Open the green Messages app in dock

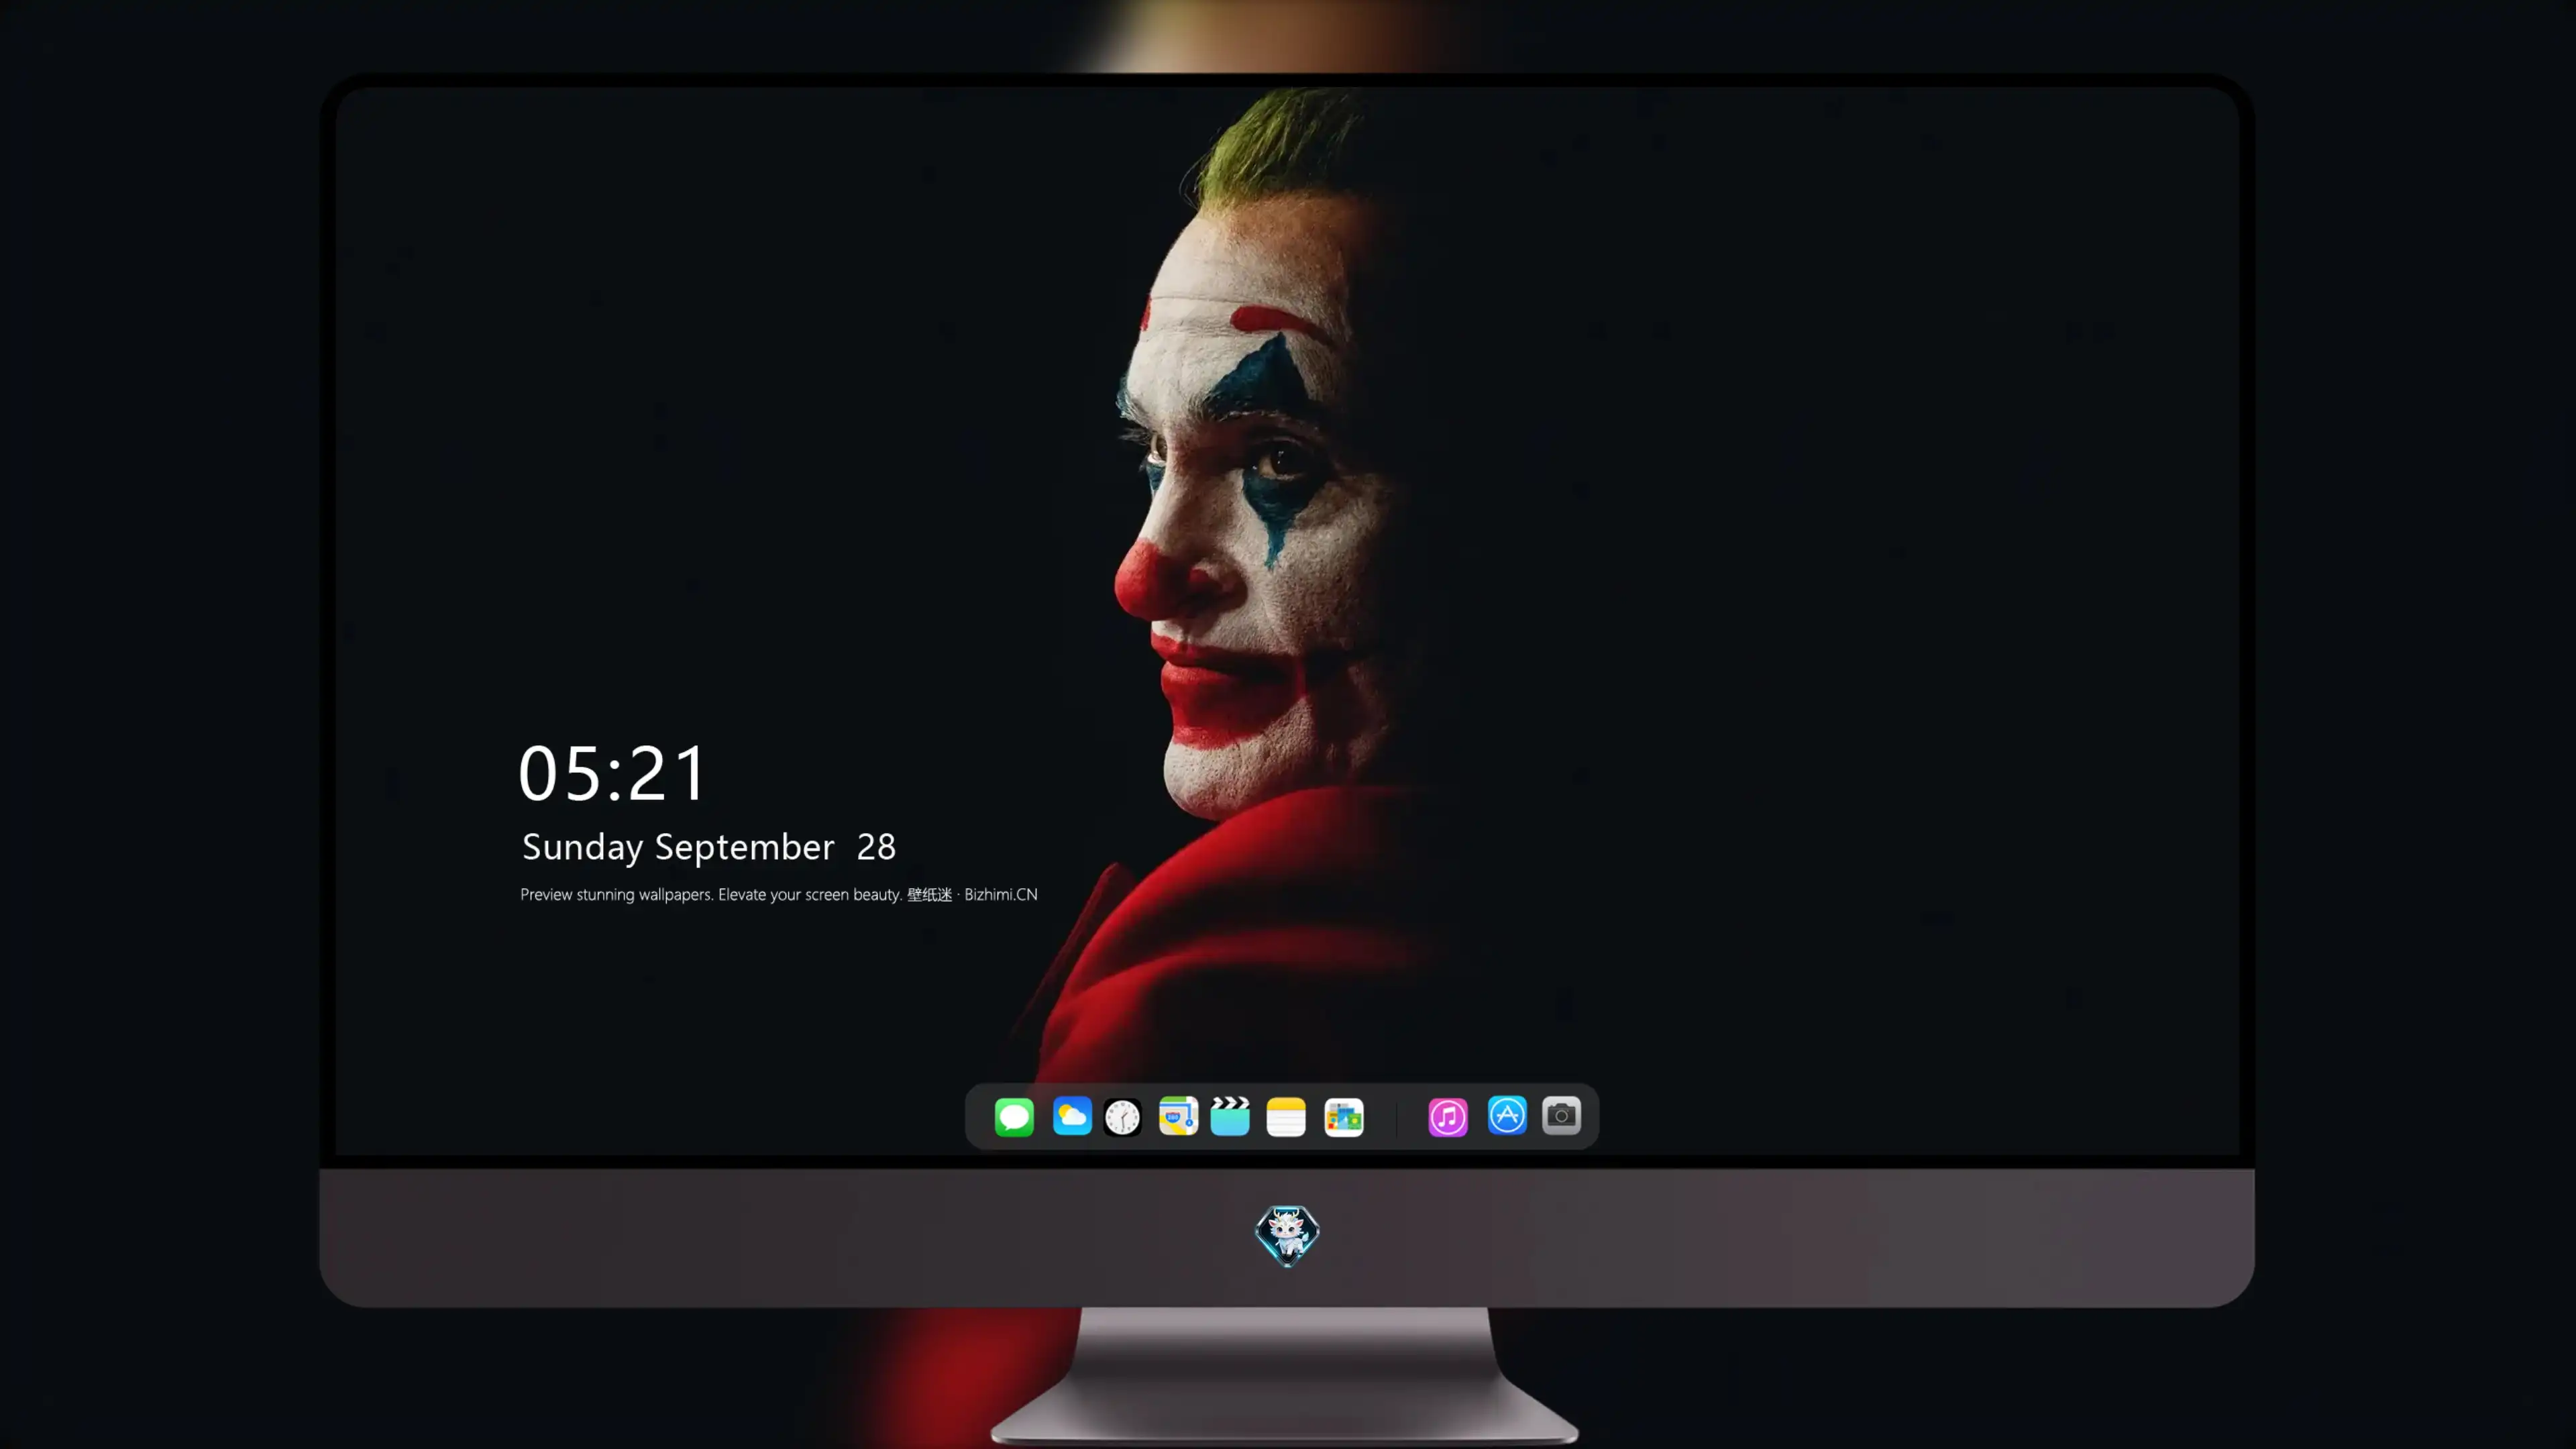click(1014, 1116)
